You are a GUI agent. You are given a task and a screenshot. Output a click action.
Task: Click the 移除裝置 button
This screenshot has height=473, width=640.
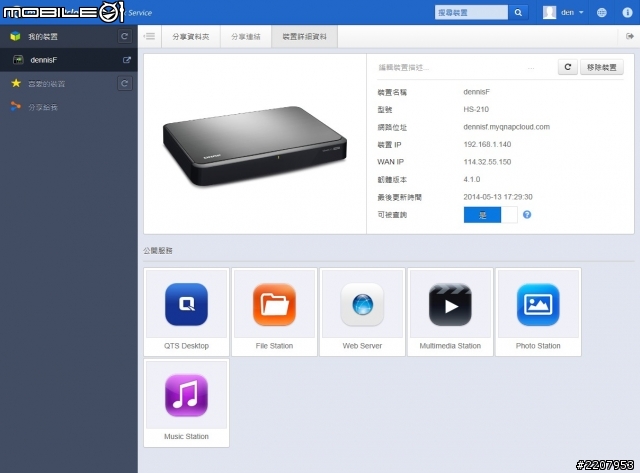[602, 67]
